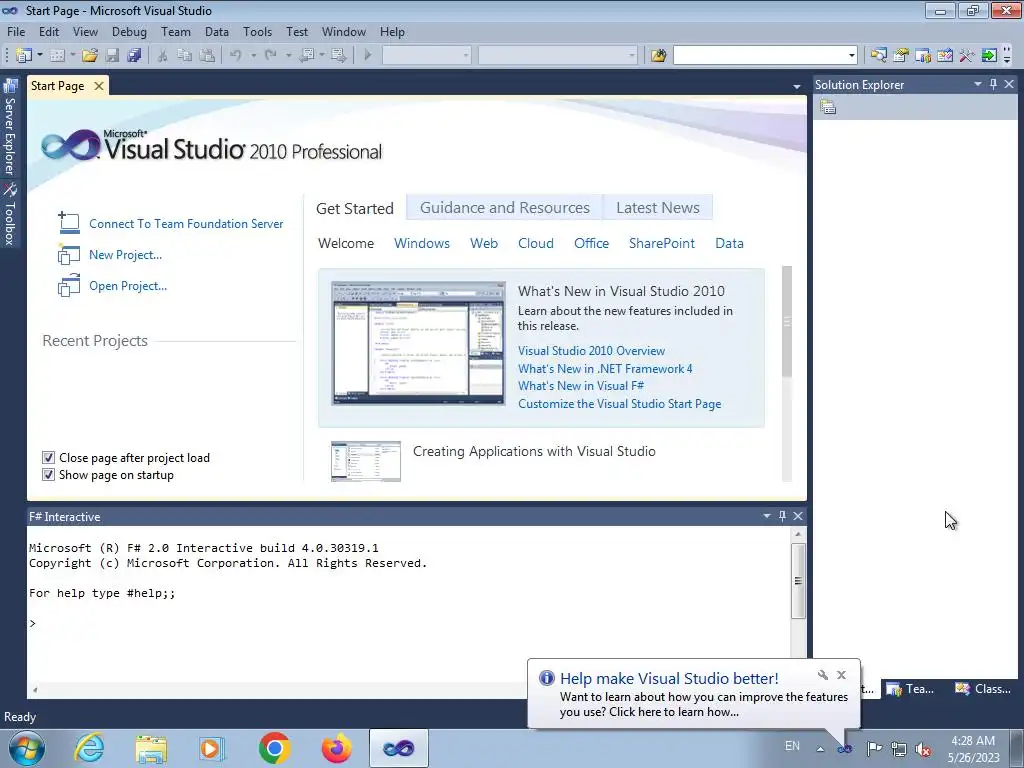
Task: Open the document tab list dropdown arrow
Action: [x=797, y=86]
